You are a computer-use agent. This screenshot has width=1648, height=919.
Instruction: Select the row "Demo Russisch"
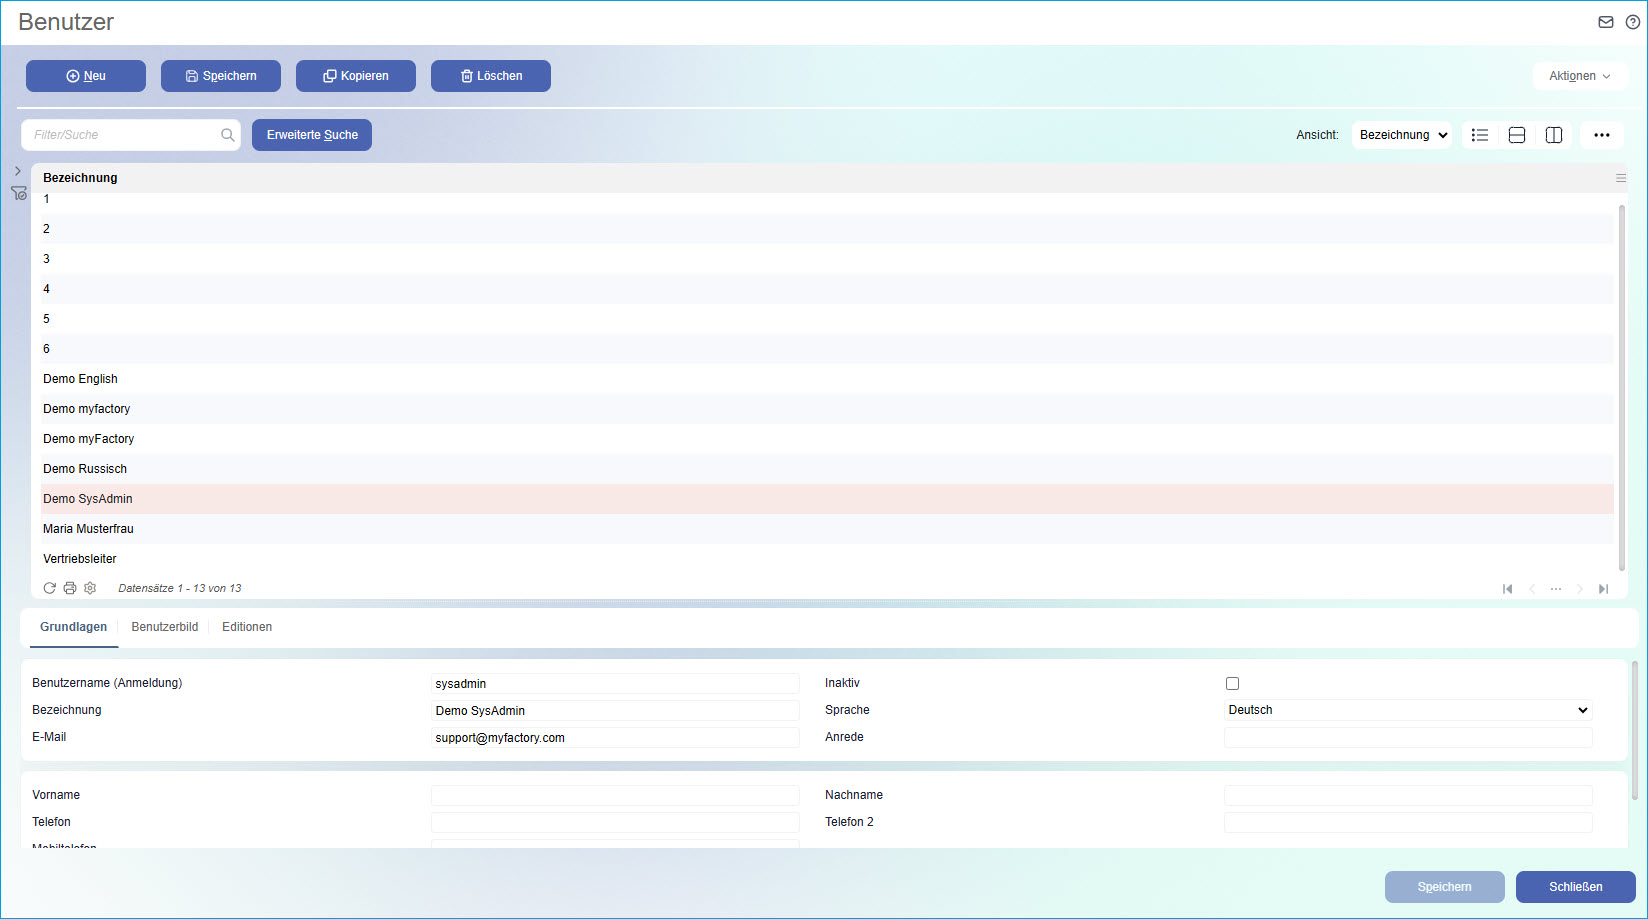(827, 469)
